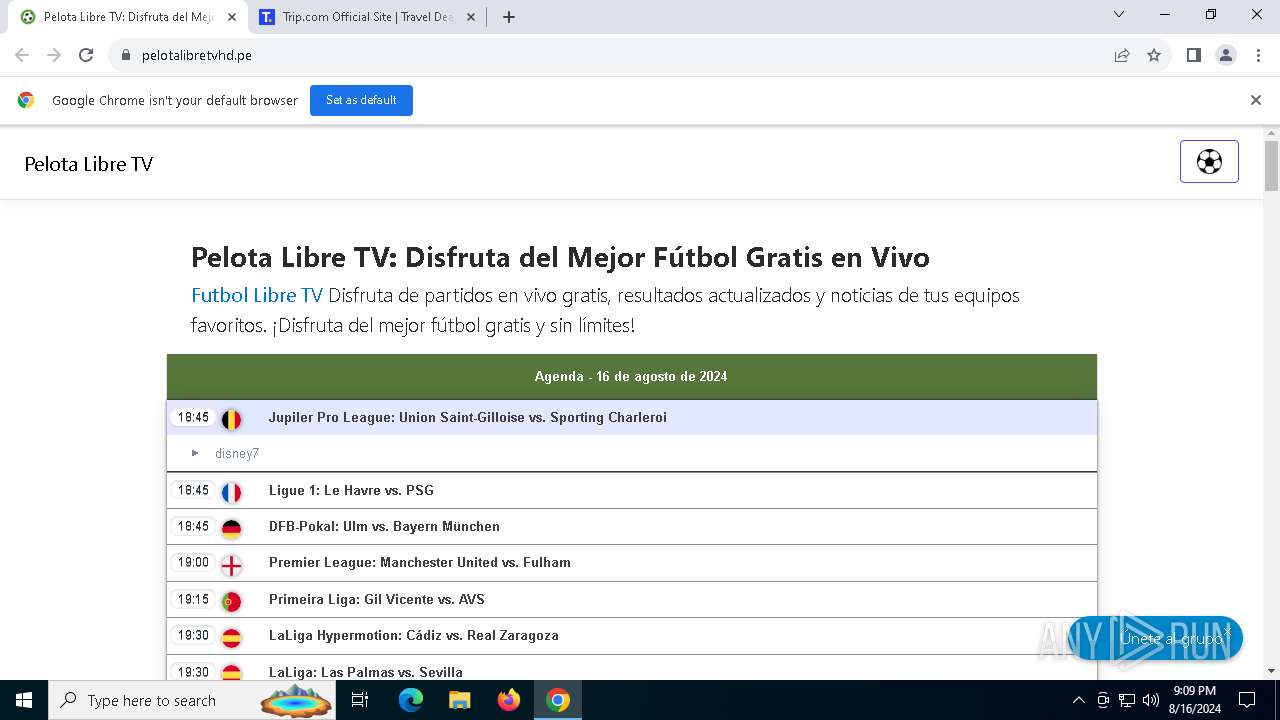The image size is (1280, 720).
Task: Open Windows Start menu
Action: 24,700
